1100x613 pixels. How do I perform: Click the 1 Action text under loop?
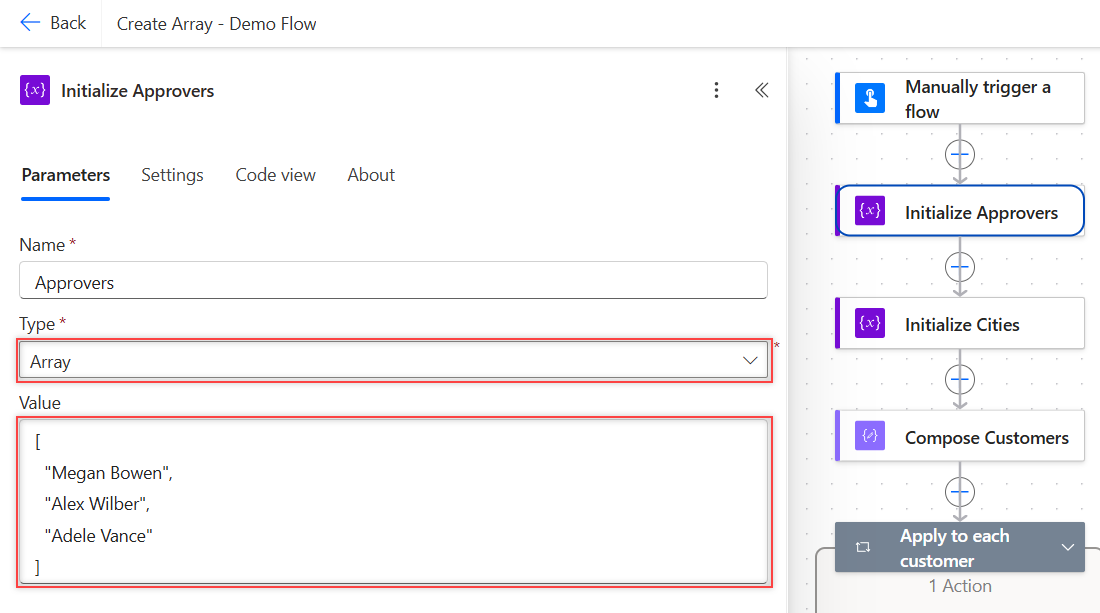[x=960, y=586]
